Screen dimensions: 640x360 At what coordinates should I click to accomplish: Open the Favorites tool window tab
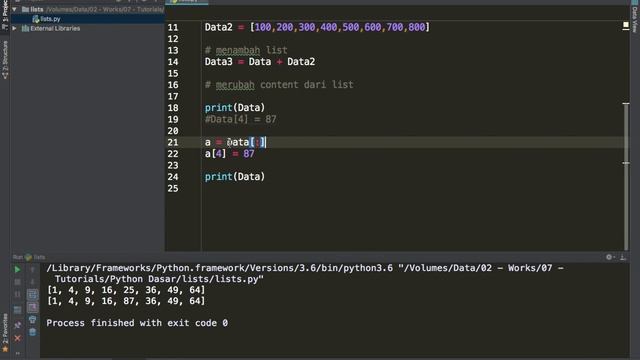(5, 333)
